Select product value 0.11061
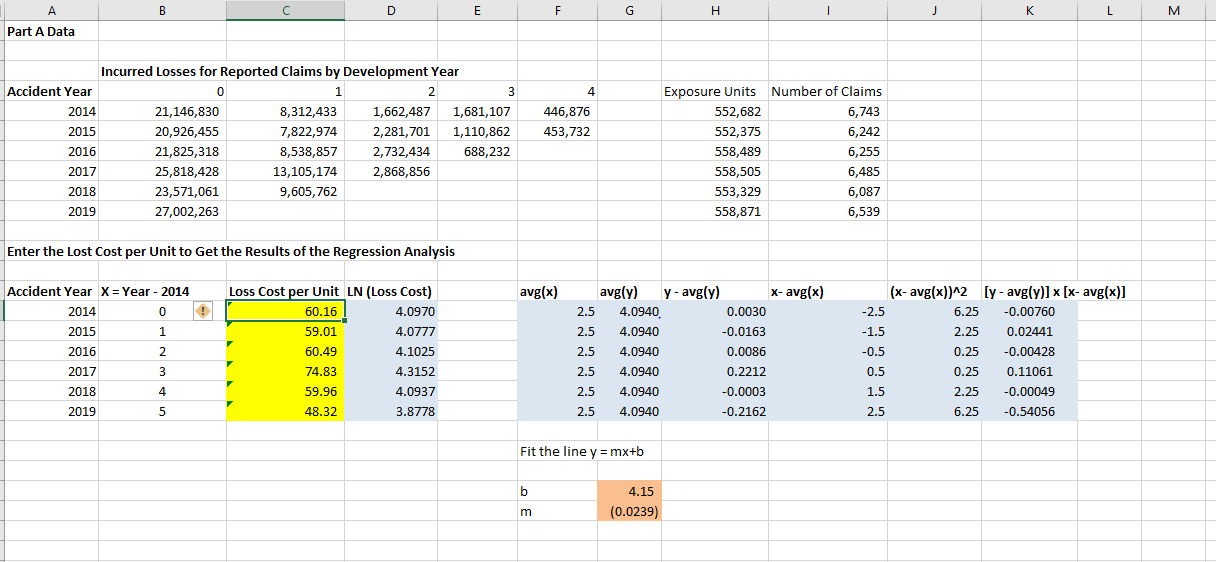The height and width of the screenshot is (562, 1216). click(x=1030, y=371)
